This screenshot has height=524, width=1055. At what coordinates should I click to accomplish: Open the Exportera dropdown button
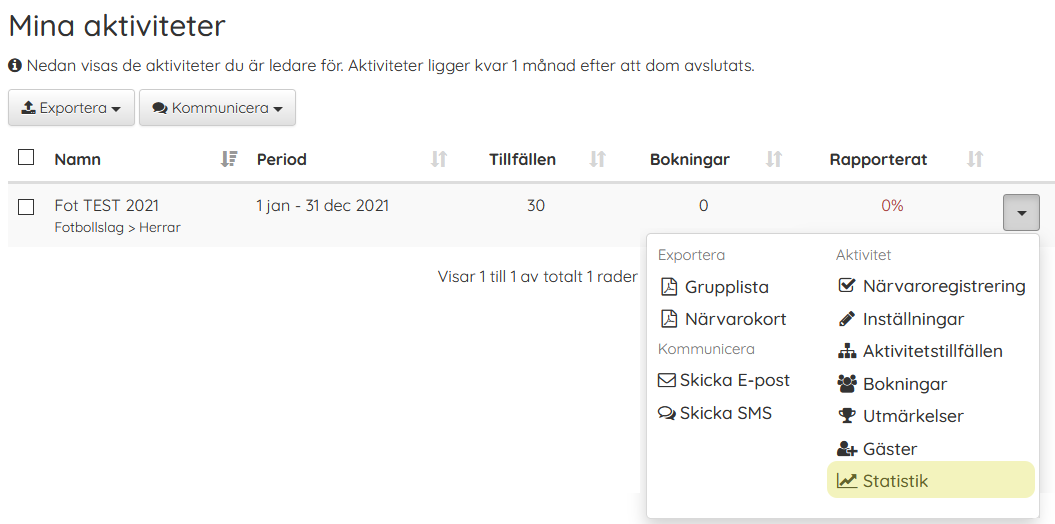[x=71, y=108]
